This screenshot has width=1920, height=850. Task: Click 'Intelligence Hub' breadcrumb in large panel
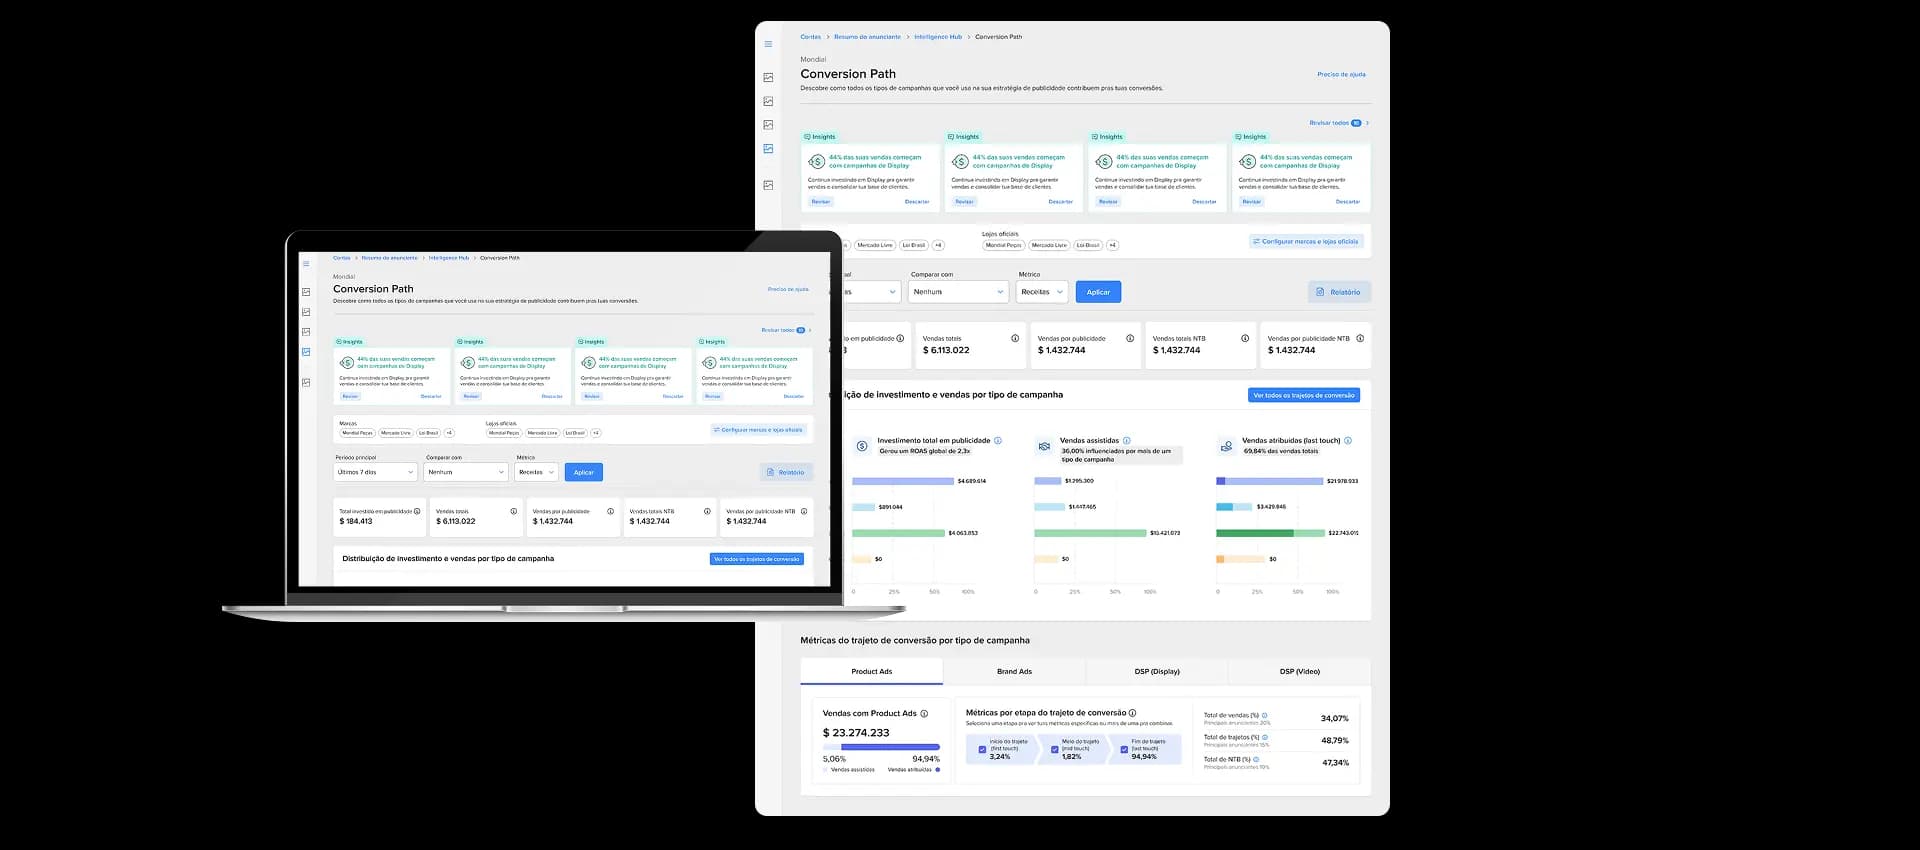point(937,37)
